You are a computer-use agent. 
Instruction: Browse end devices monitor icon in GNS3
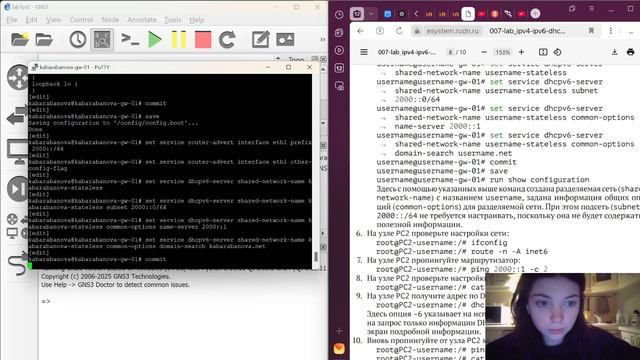pos(18,152)
